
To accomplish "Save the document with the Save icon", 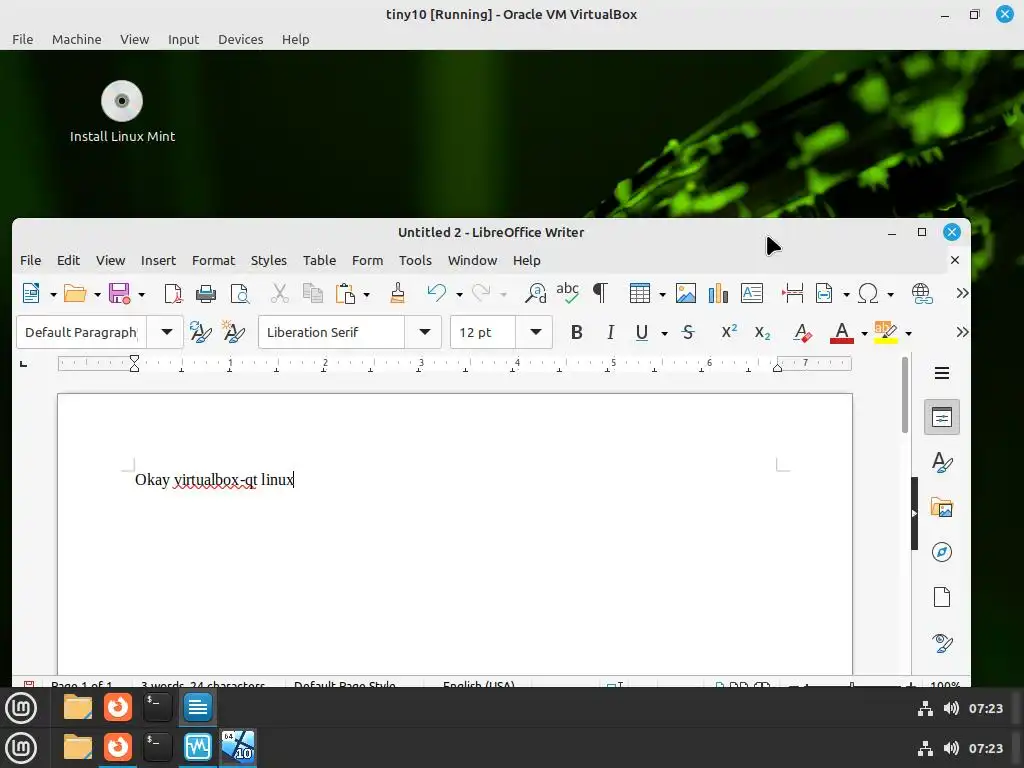I will [x=119, y=293].
